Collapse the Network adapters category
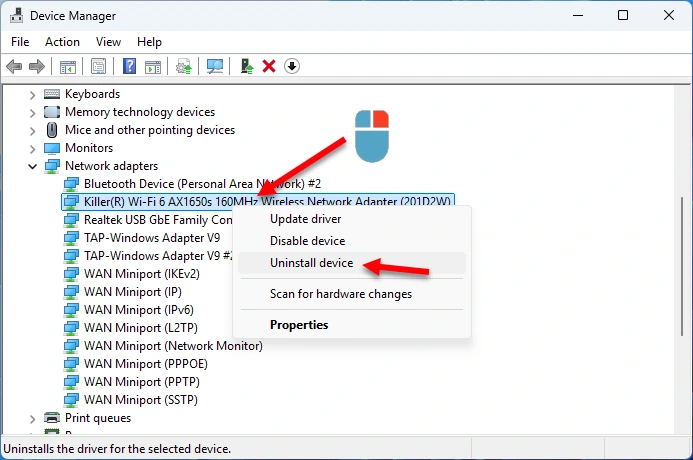Viewport: 693px width, 460px height. (32, 167)
